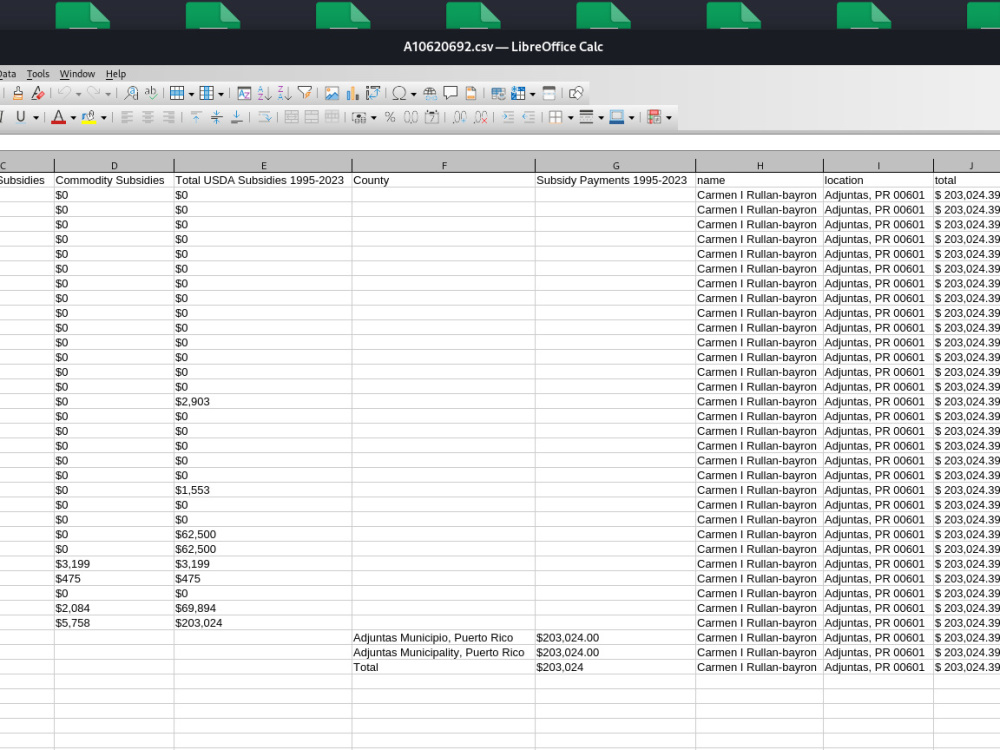Sort descending with Z-A icon

pos(284,94)
